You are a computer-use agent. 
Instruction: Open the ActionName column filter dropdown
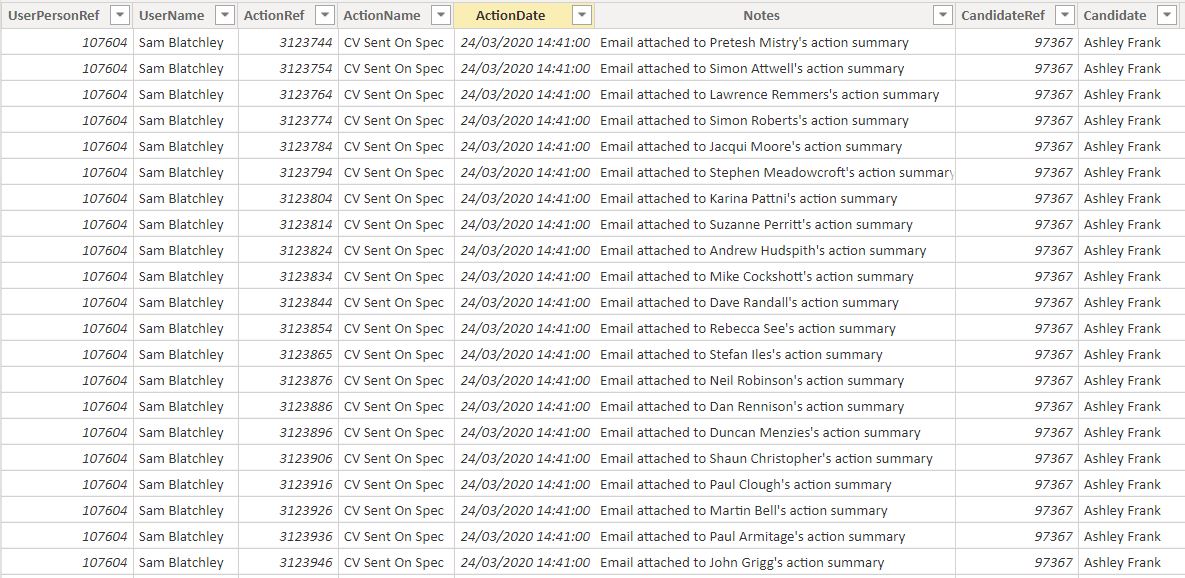tap(441, 15)
